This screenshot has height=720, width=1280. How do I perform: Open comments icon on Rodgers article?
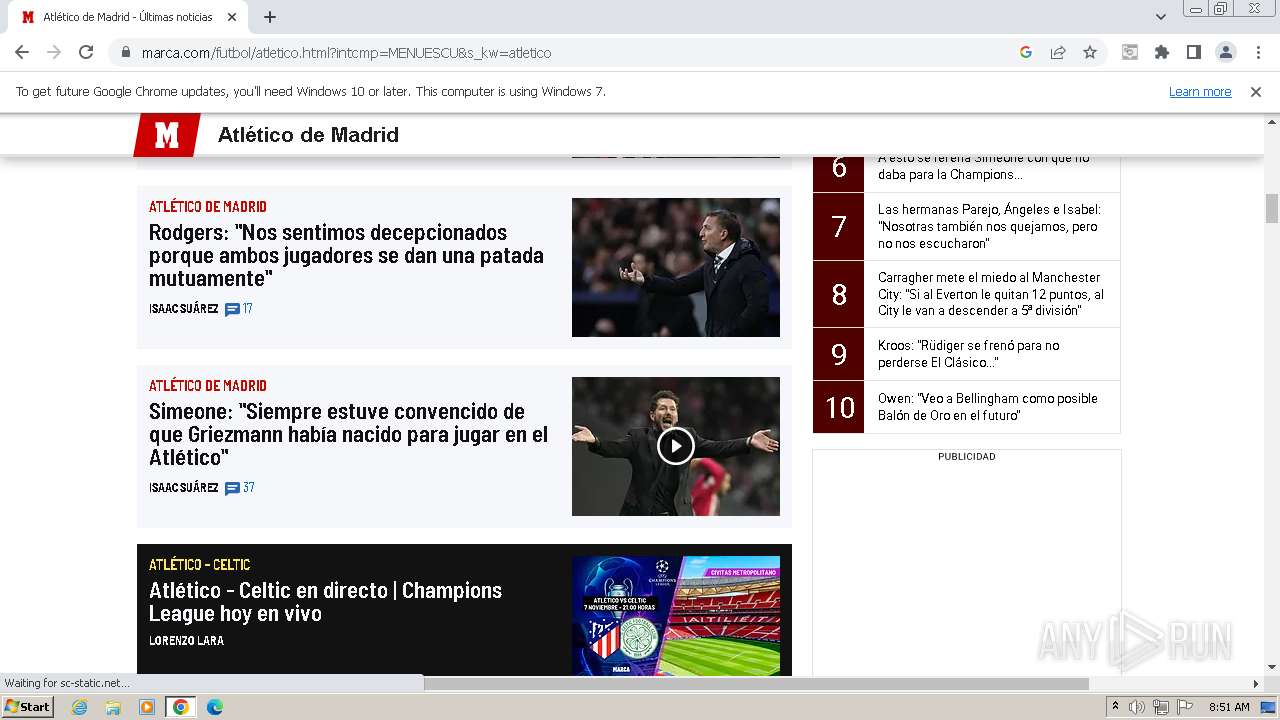232,309
